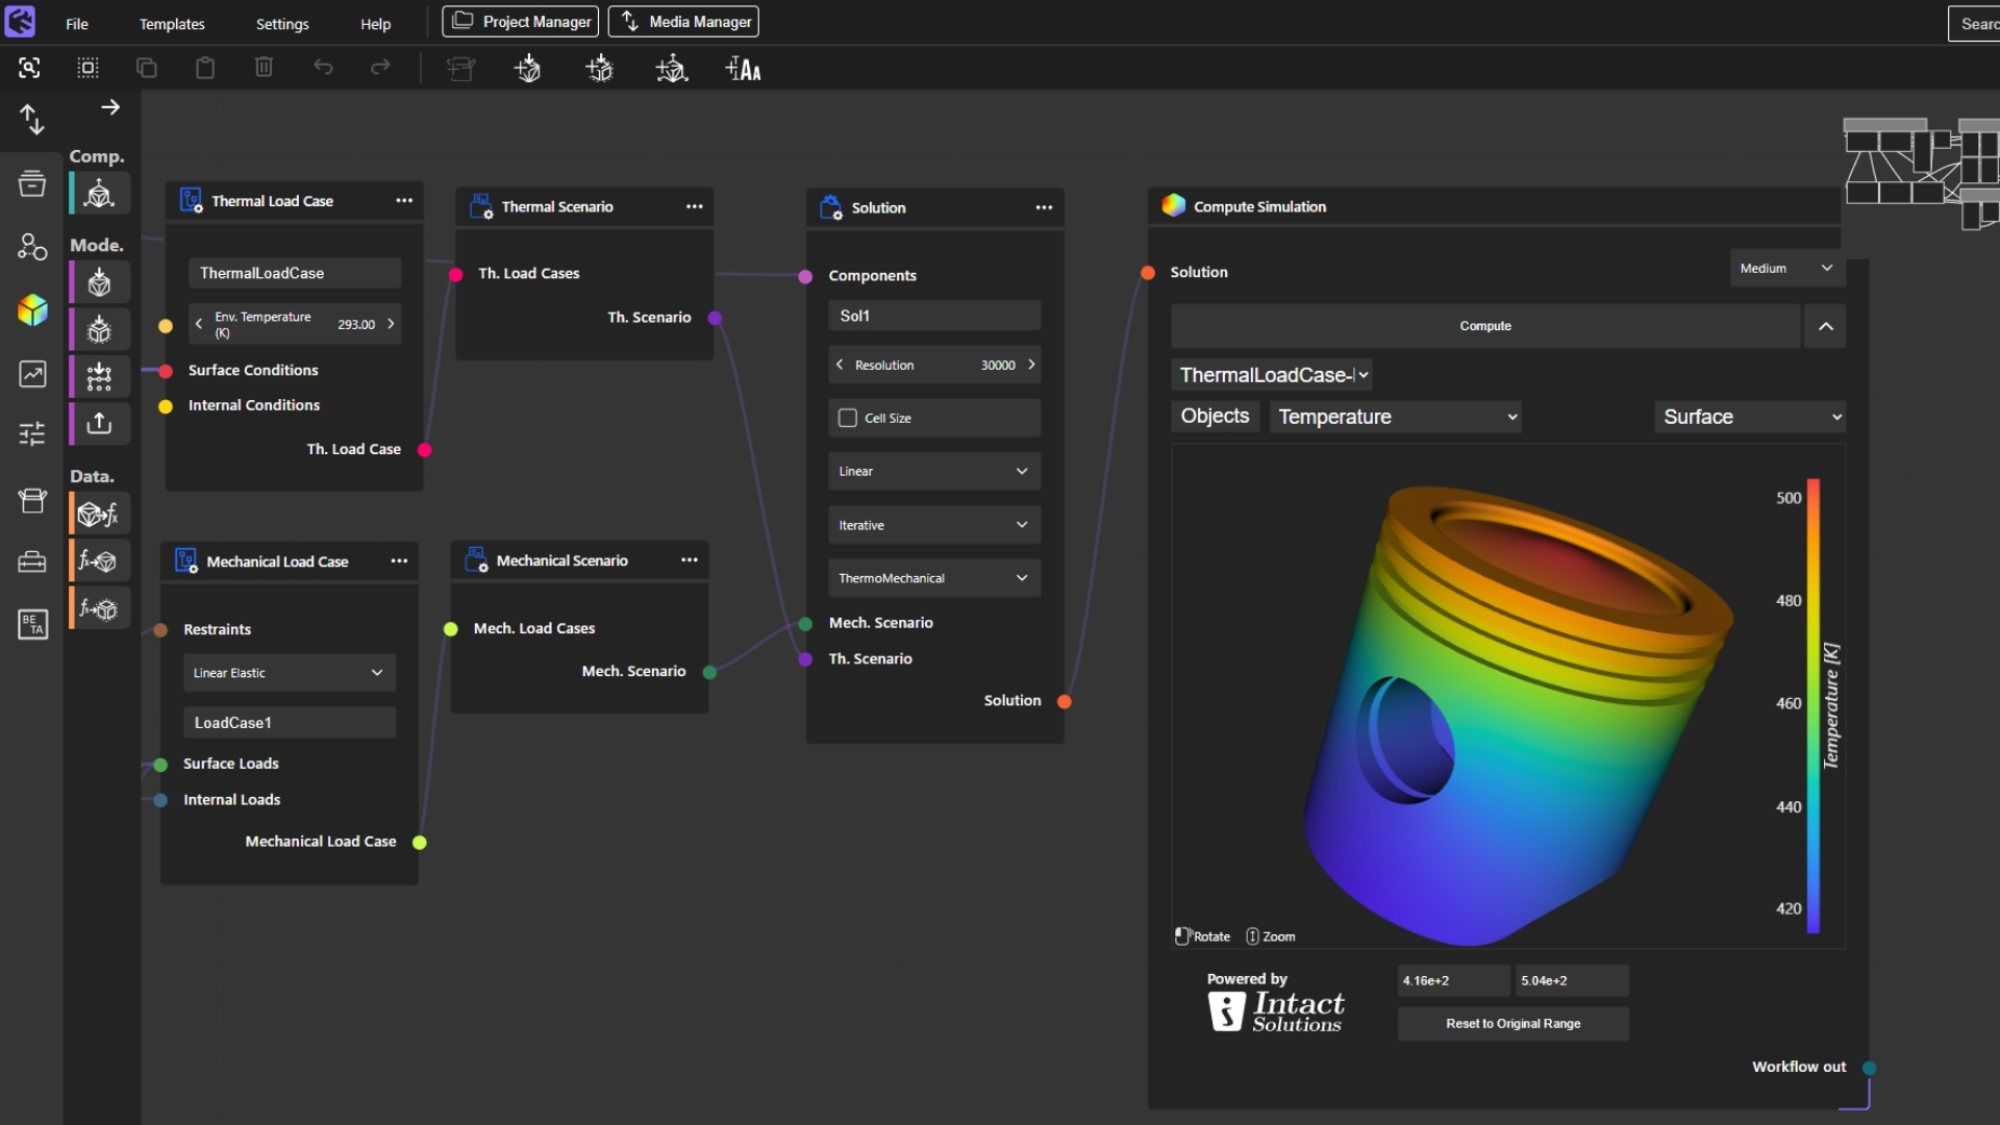2000x1125 pixels.
Task: Increase Resolution value with right arrow
Action: coord(1031,365)
